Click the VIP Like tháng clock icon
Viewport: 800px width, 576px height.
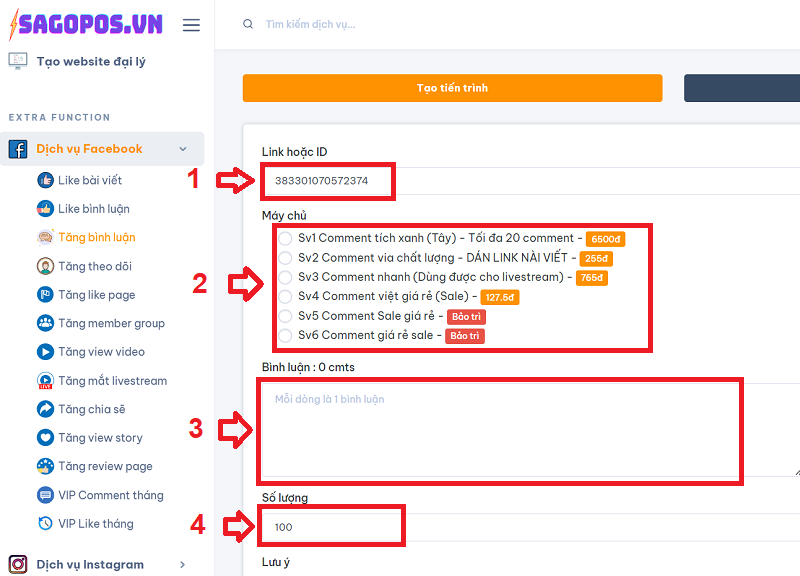click(x=45, y=524)
